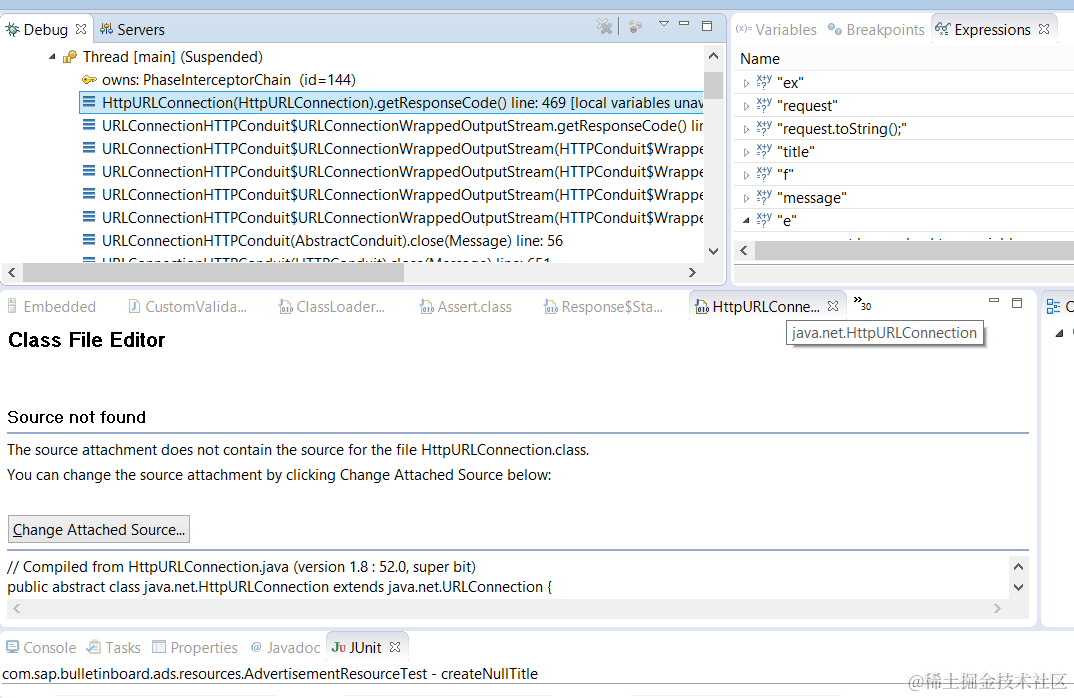Collapse Thread [main] (Suspended) node
The width and height of the screenshot is (1074, 698).
pyautogui.click(x=52, y=57)
